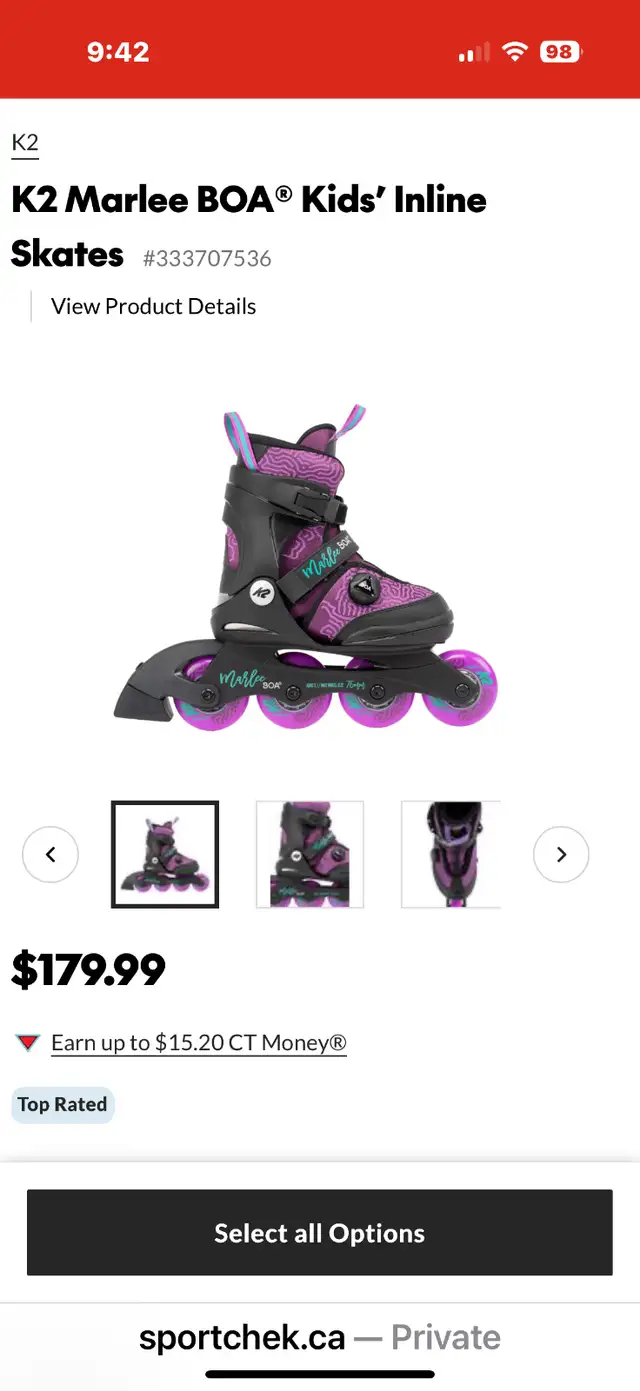Show previous product image with left arrow
The width and height of the screenshot is (640, 1391).
coord(50,854)
